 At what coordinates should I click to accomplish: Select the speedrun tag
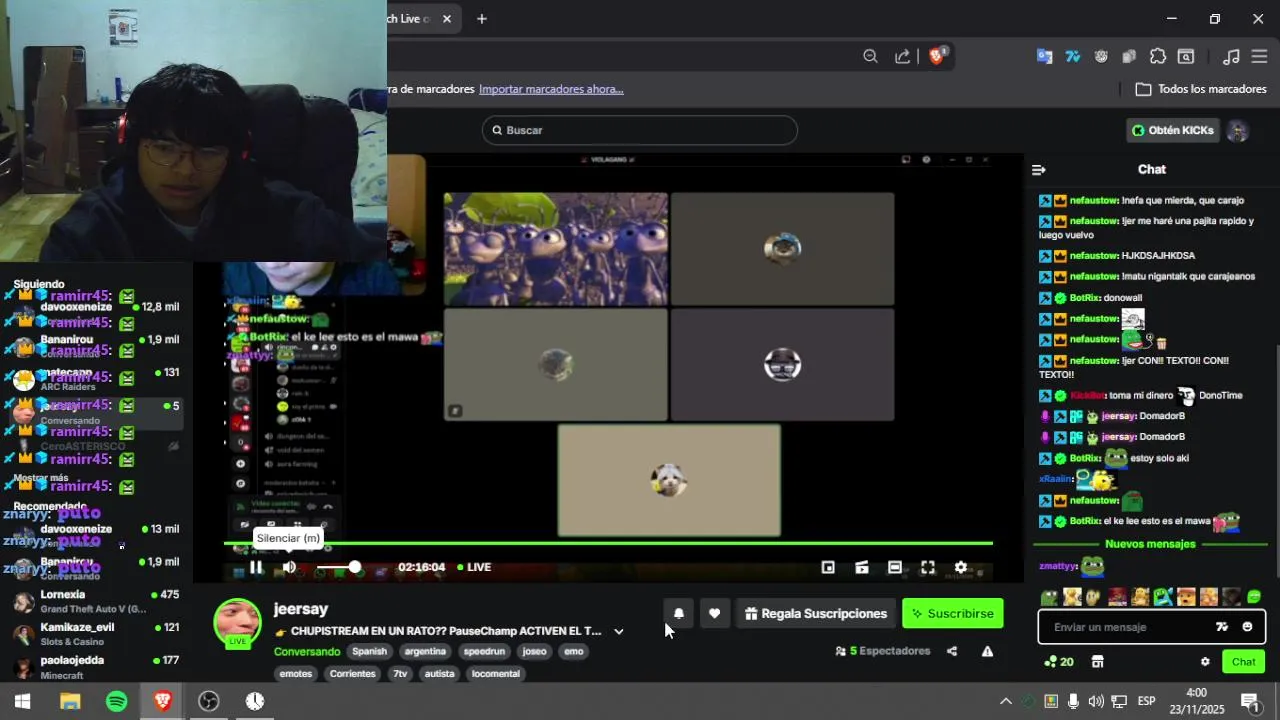coord(485,651)
